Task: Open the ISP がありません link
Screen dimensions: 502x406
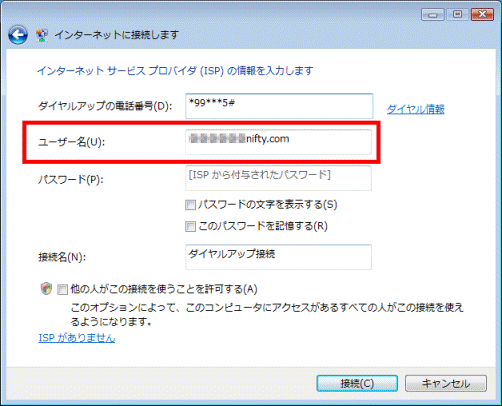Action: point(77,338)
